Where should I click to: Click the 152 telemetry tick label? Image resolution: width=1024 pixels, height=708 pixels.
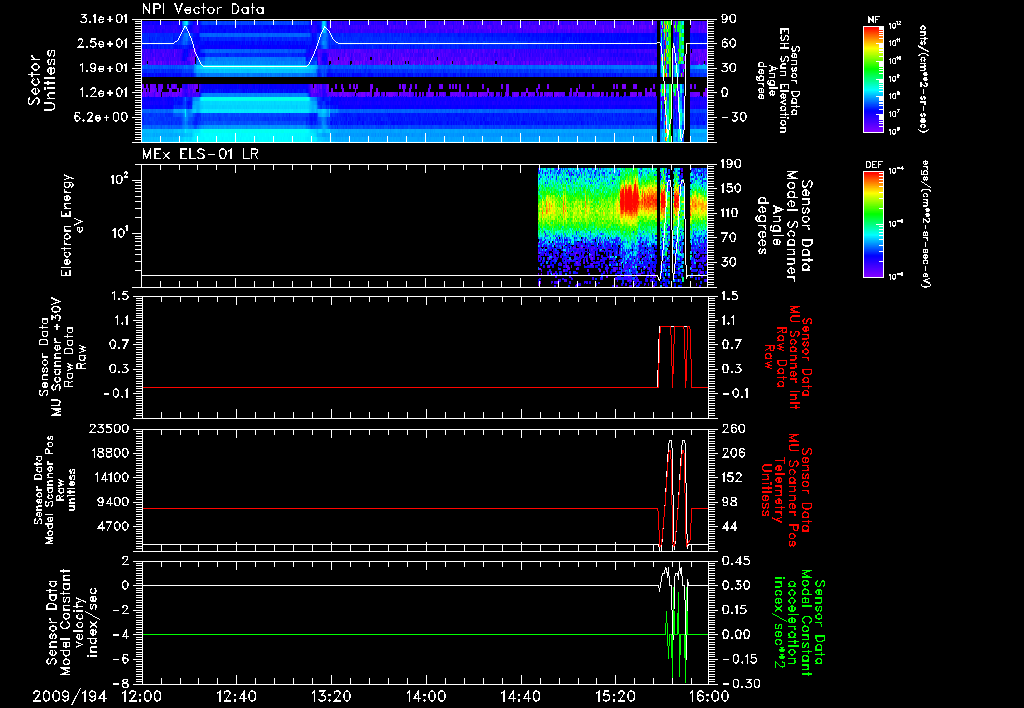[733, 477]
